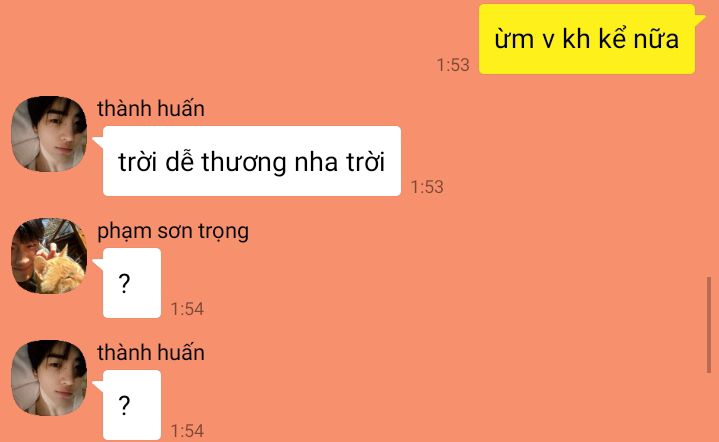
Task: Click the orange cat in phạm sơn trọng's avatar
Action: (59, 271)
